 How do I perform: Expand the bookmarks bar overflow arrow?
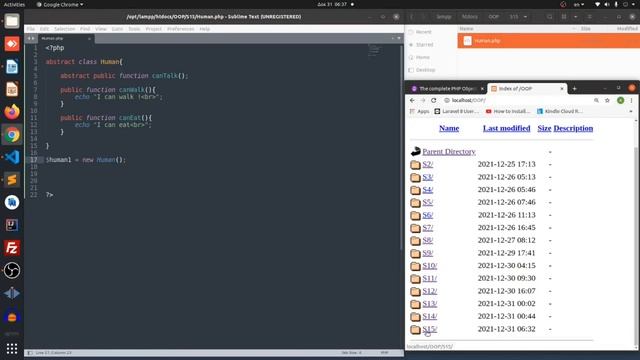(631, 111)
